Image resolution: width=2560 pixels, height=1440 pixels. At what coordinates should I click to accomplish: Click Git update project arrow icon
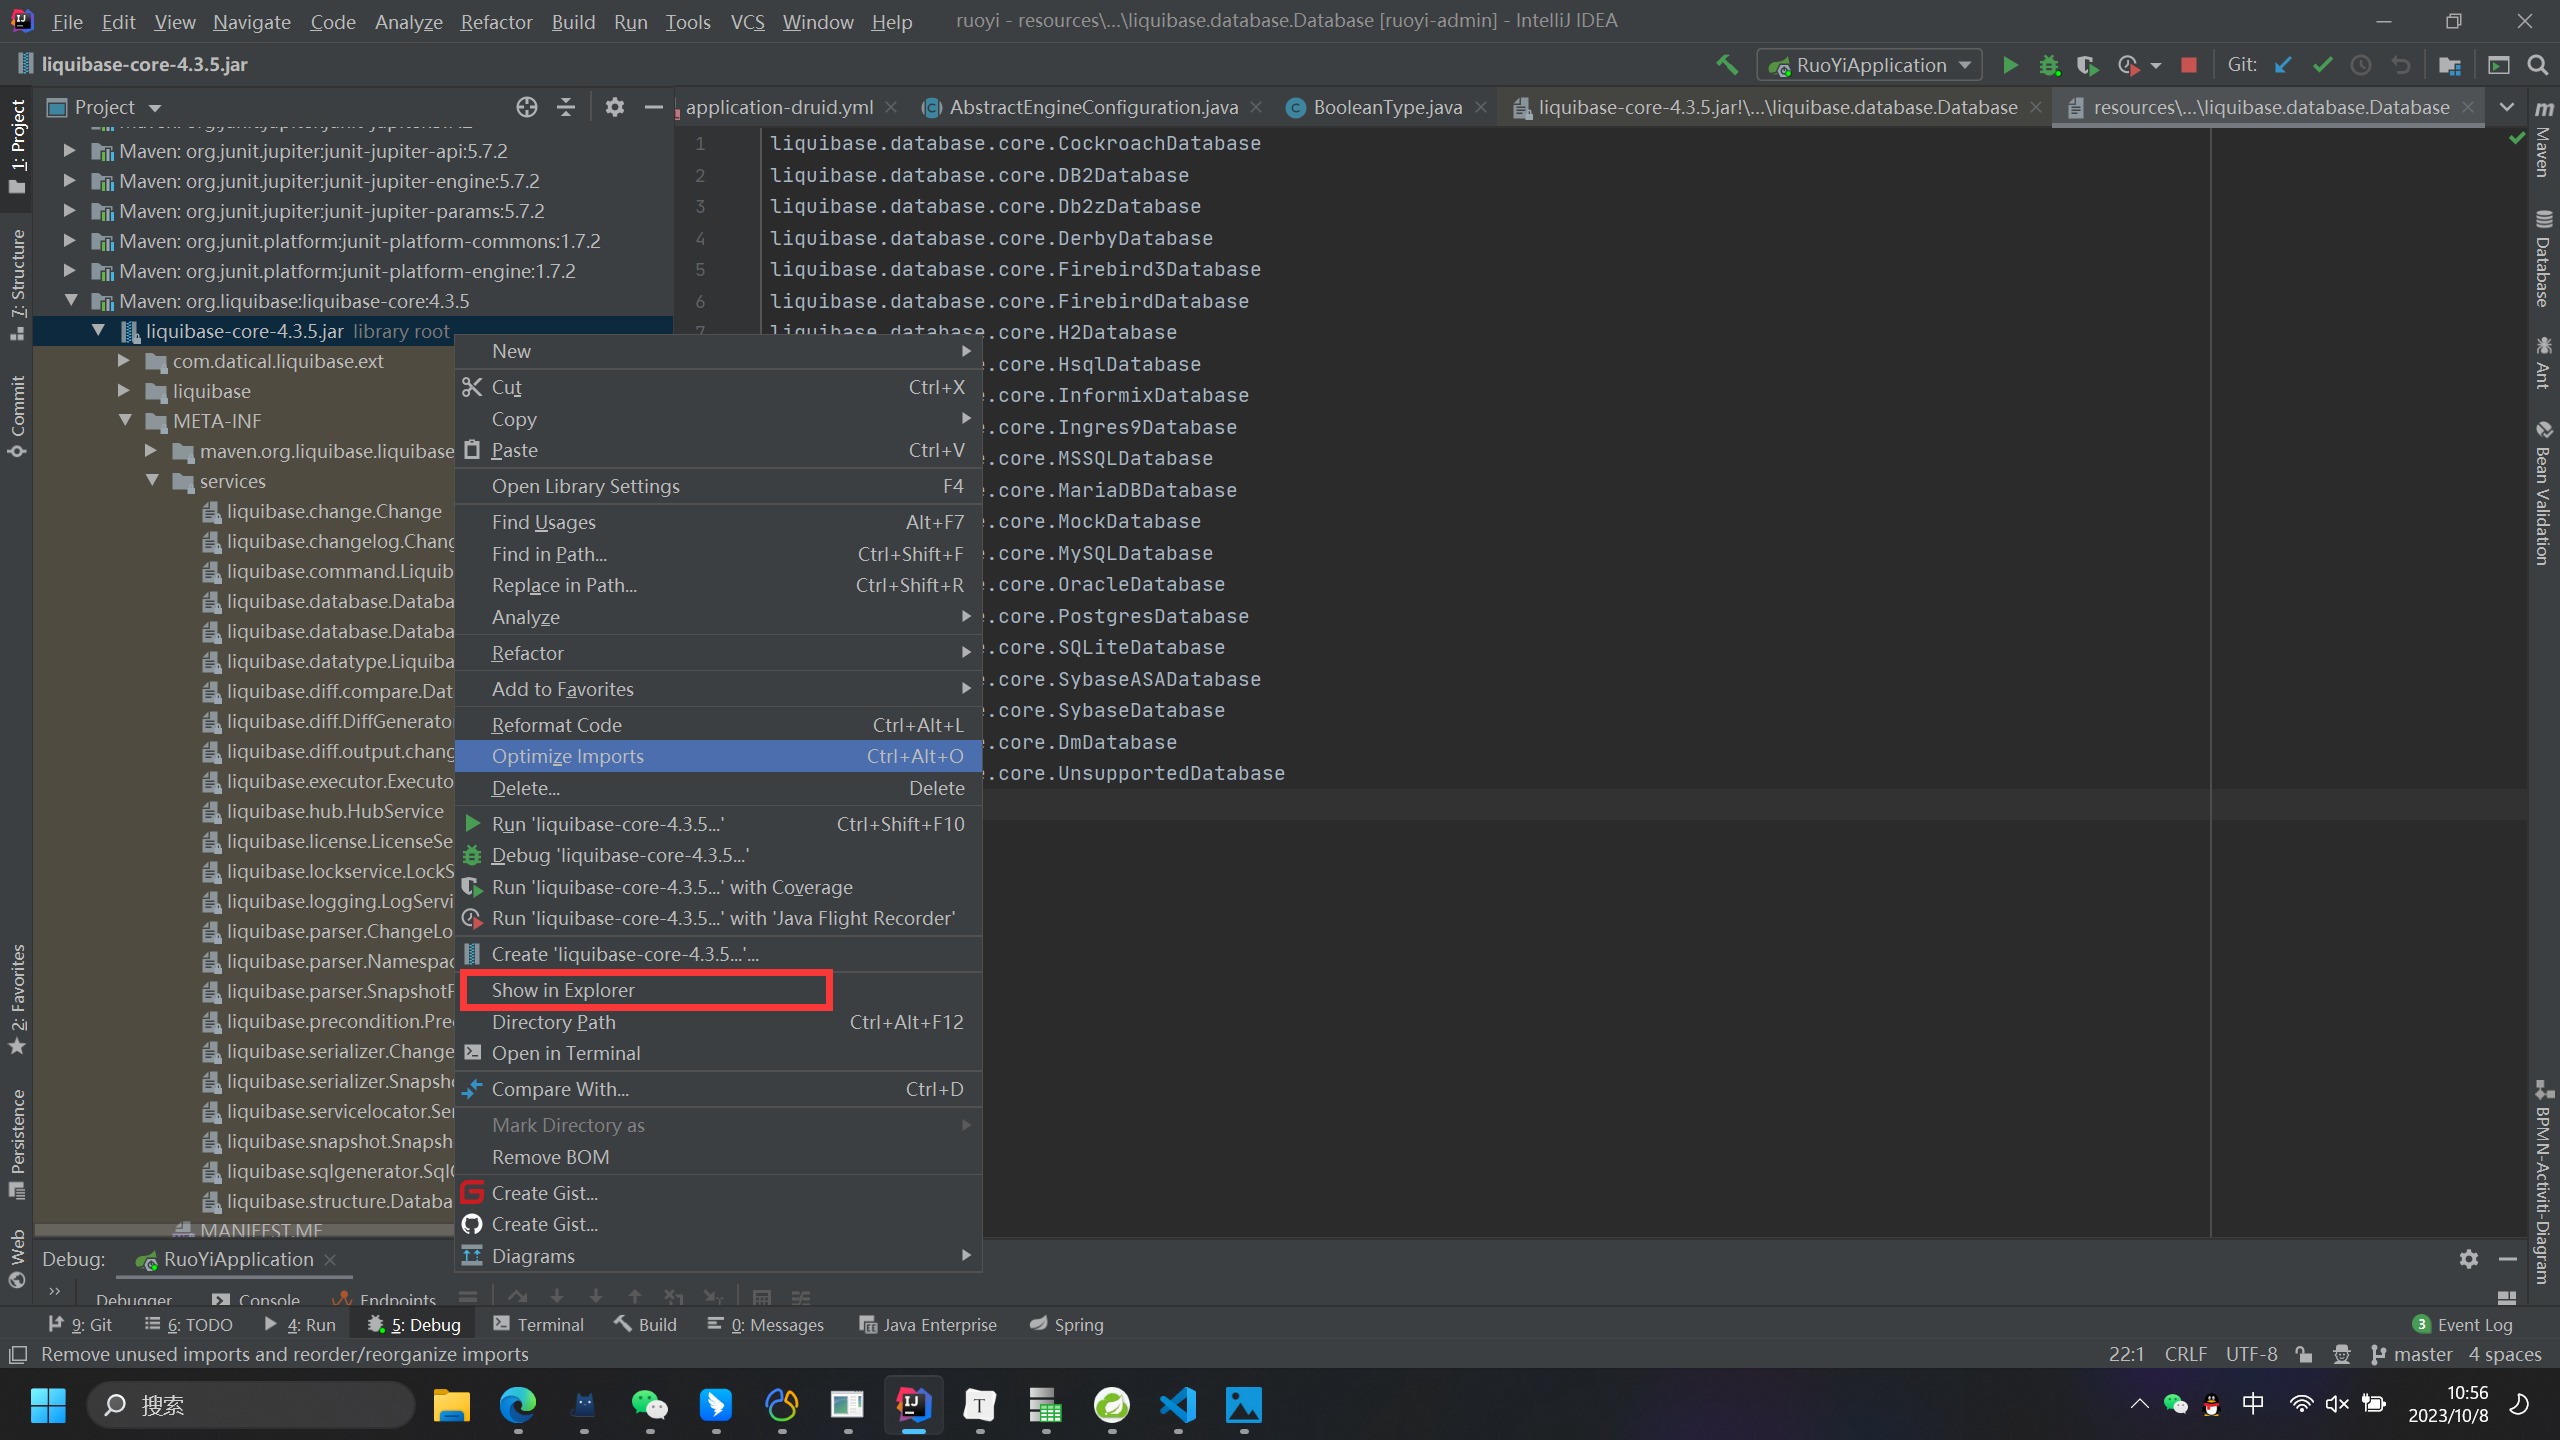[2283, 65]
